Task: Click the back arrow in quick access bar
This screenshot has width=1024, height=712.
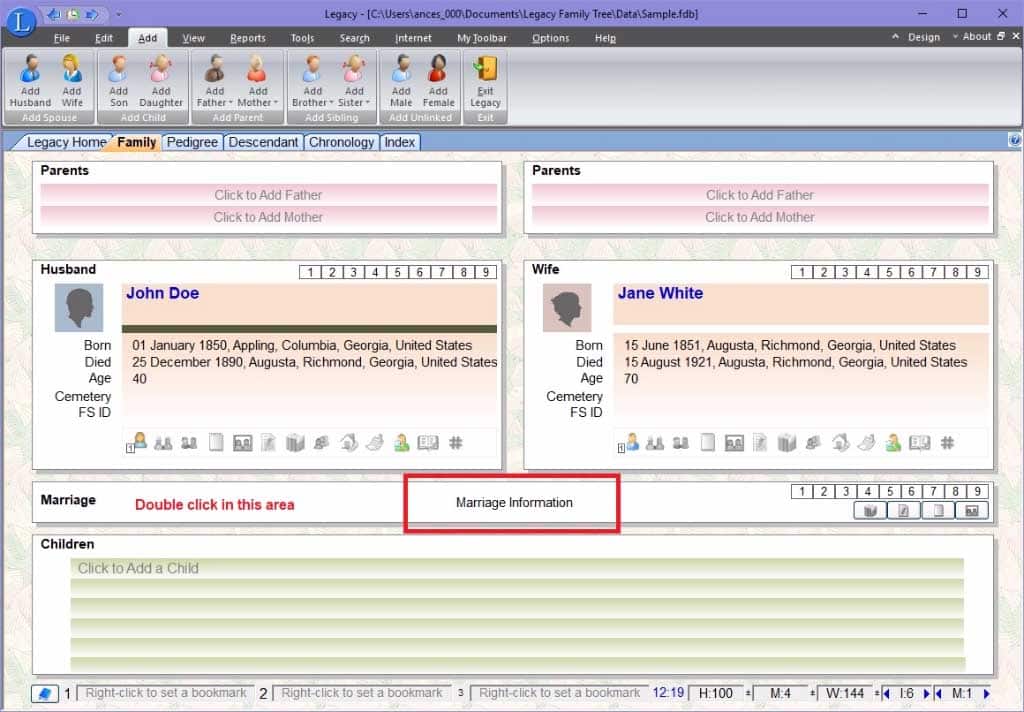Action: point(54,14)
